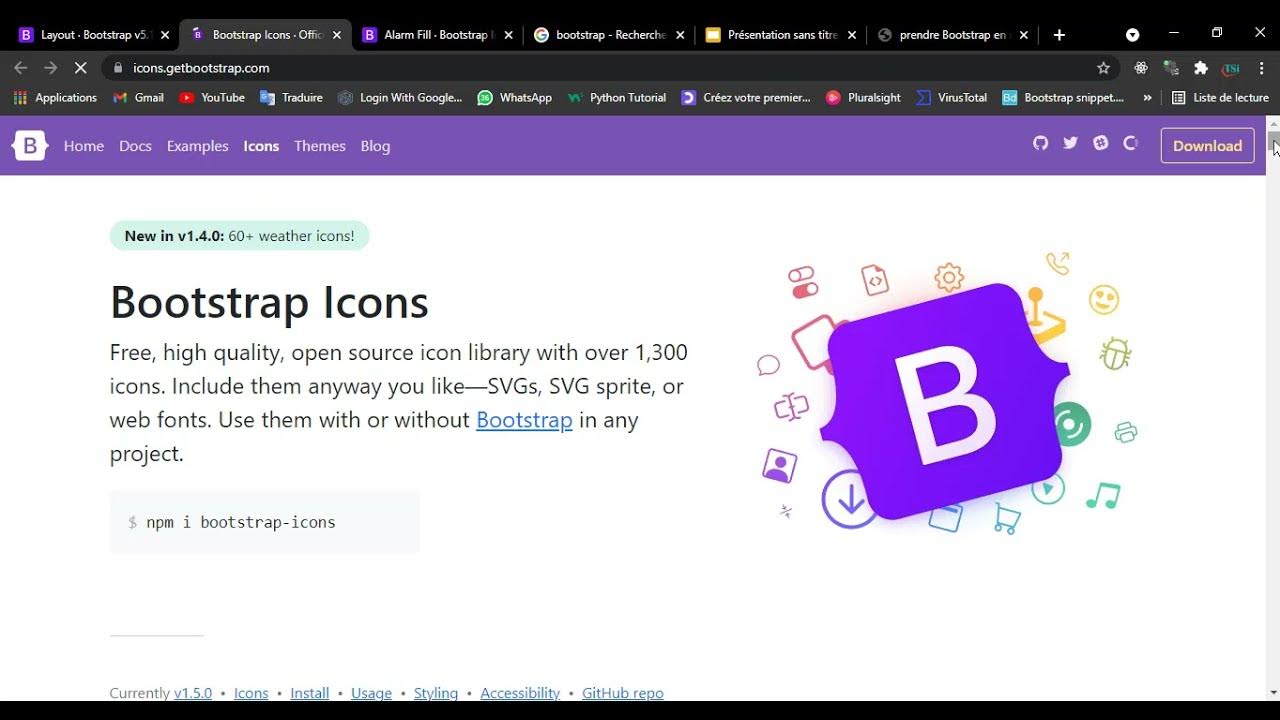Open the Pluralsight bookmark
Image resolution: width=1280 pixels, height=720 pixels.
pos(863,98)
